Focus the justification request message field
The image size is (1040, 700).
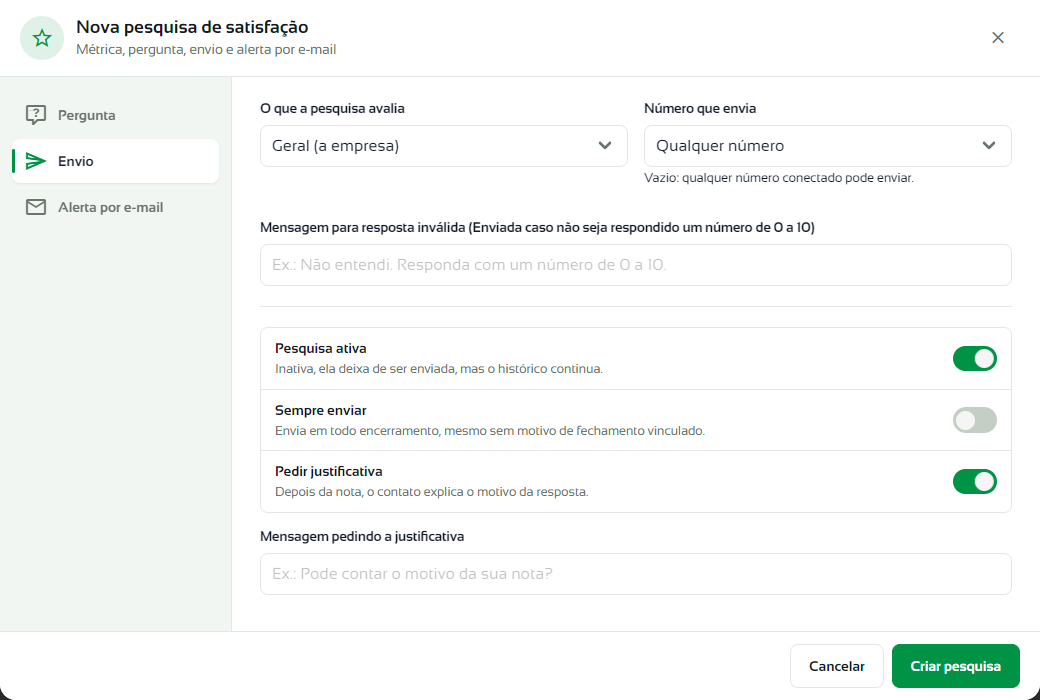click(x=635, y=574)
